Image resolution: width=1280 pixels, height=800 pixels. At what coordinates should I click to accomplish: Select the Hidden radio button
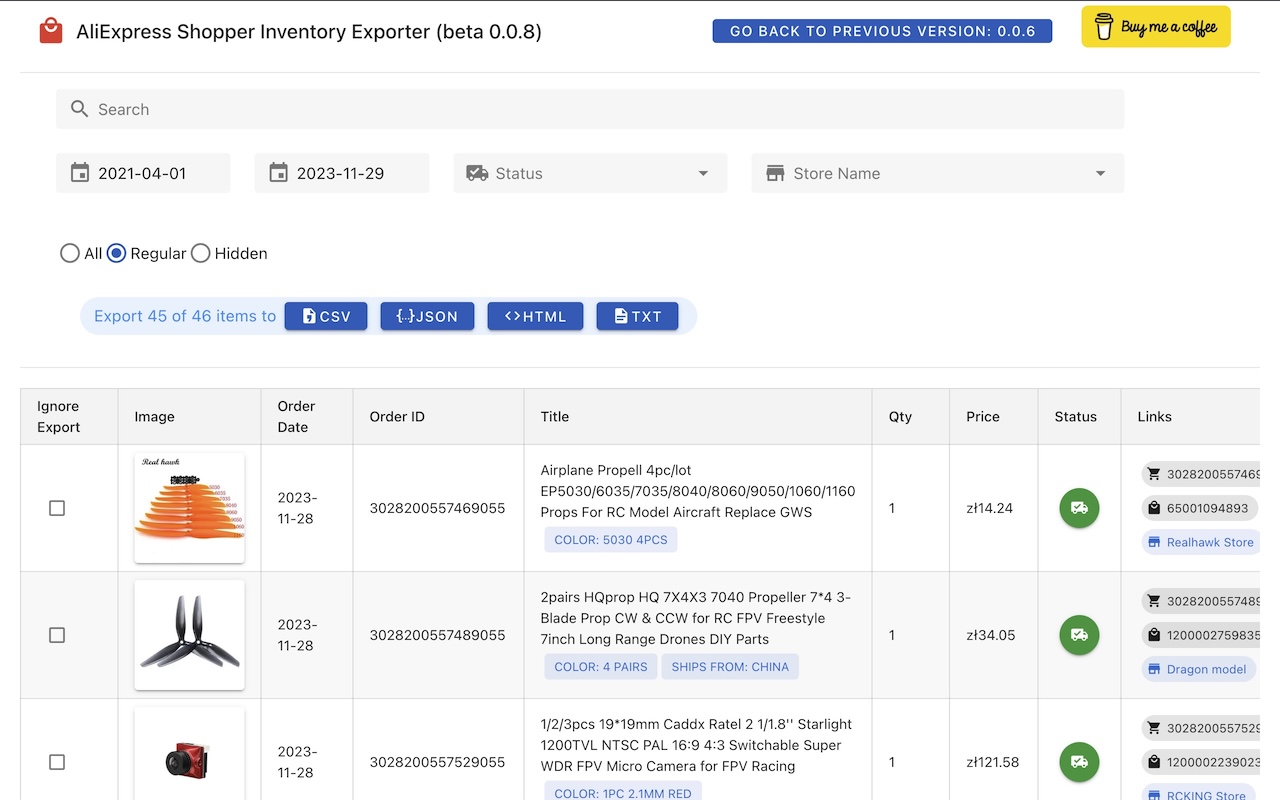click(x=200, y=253)
